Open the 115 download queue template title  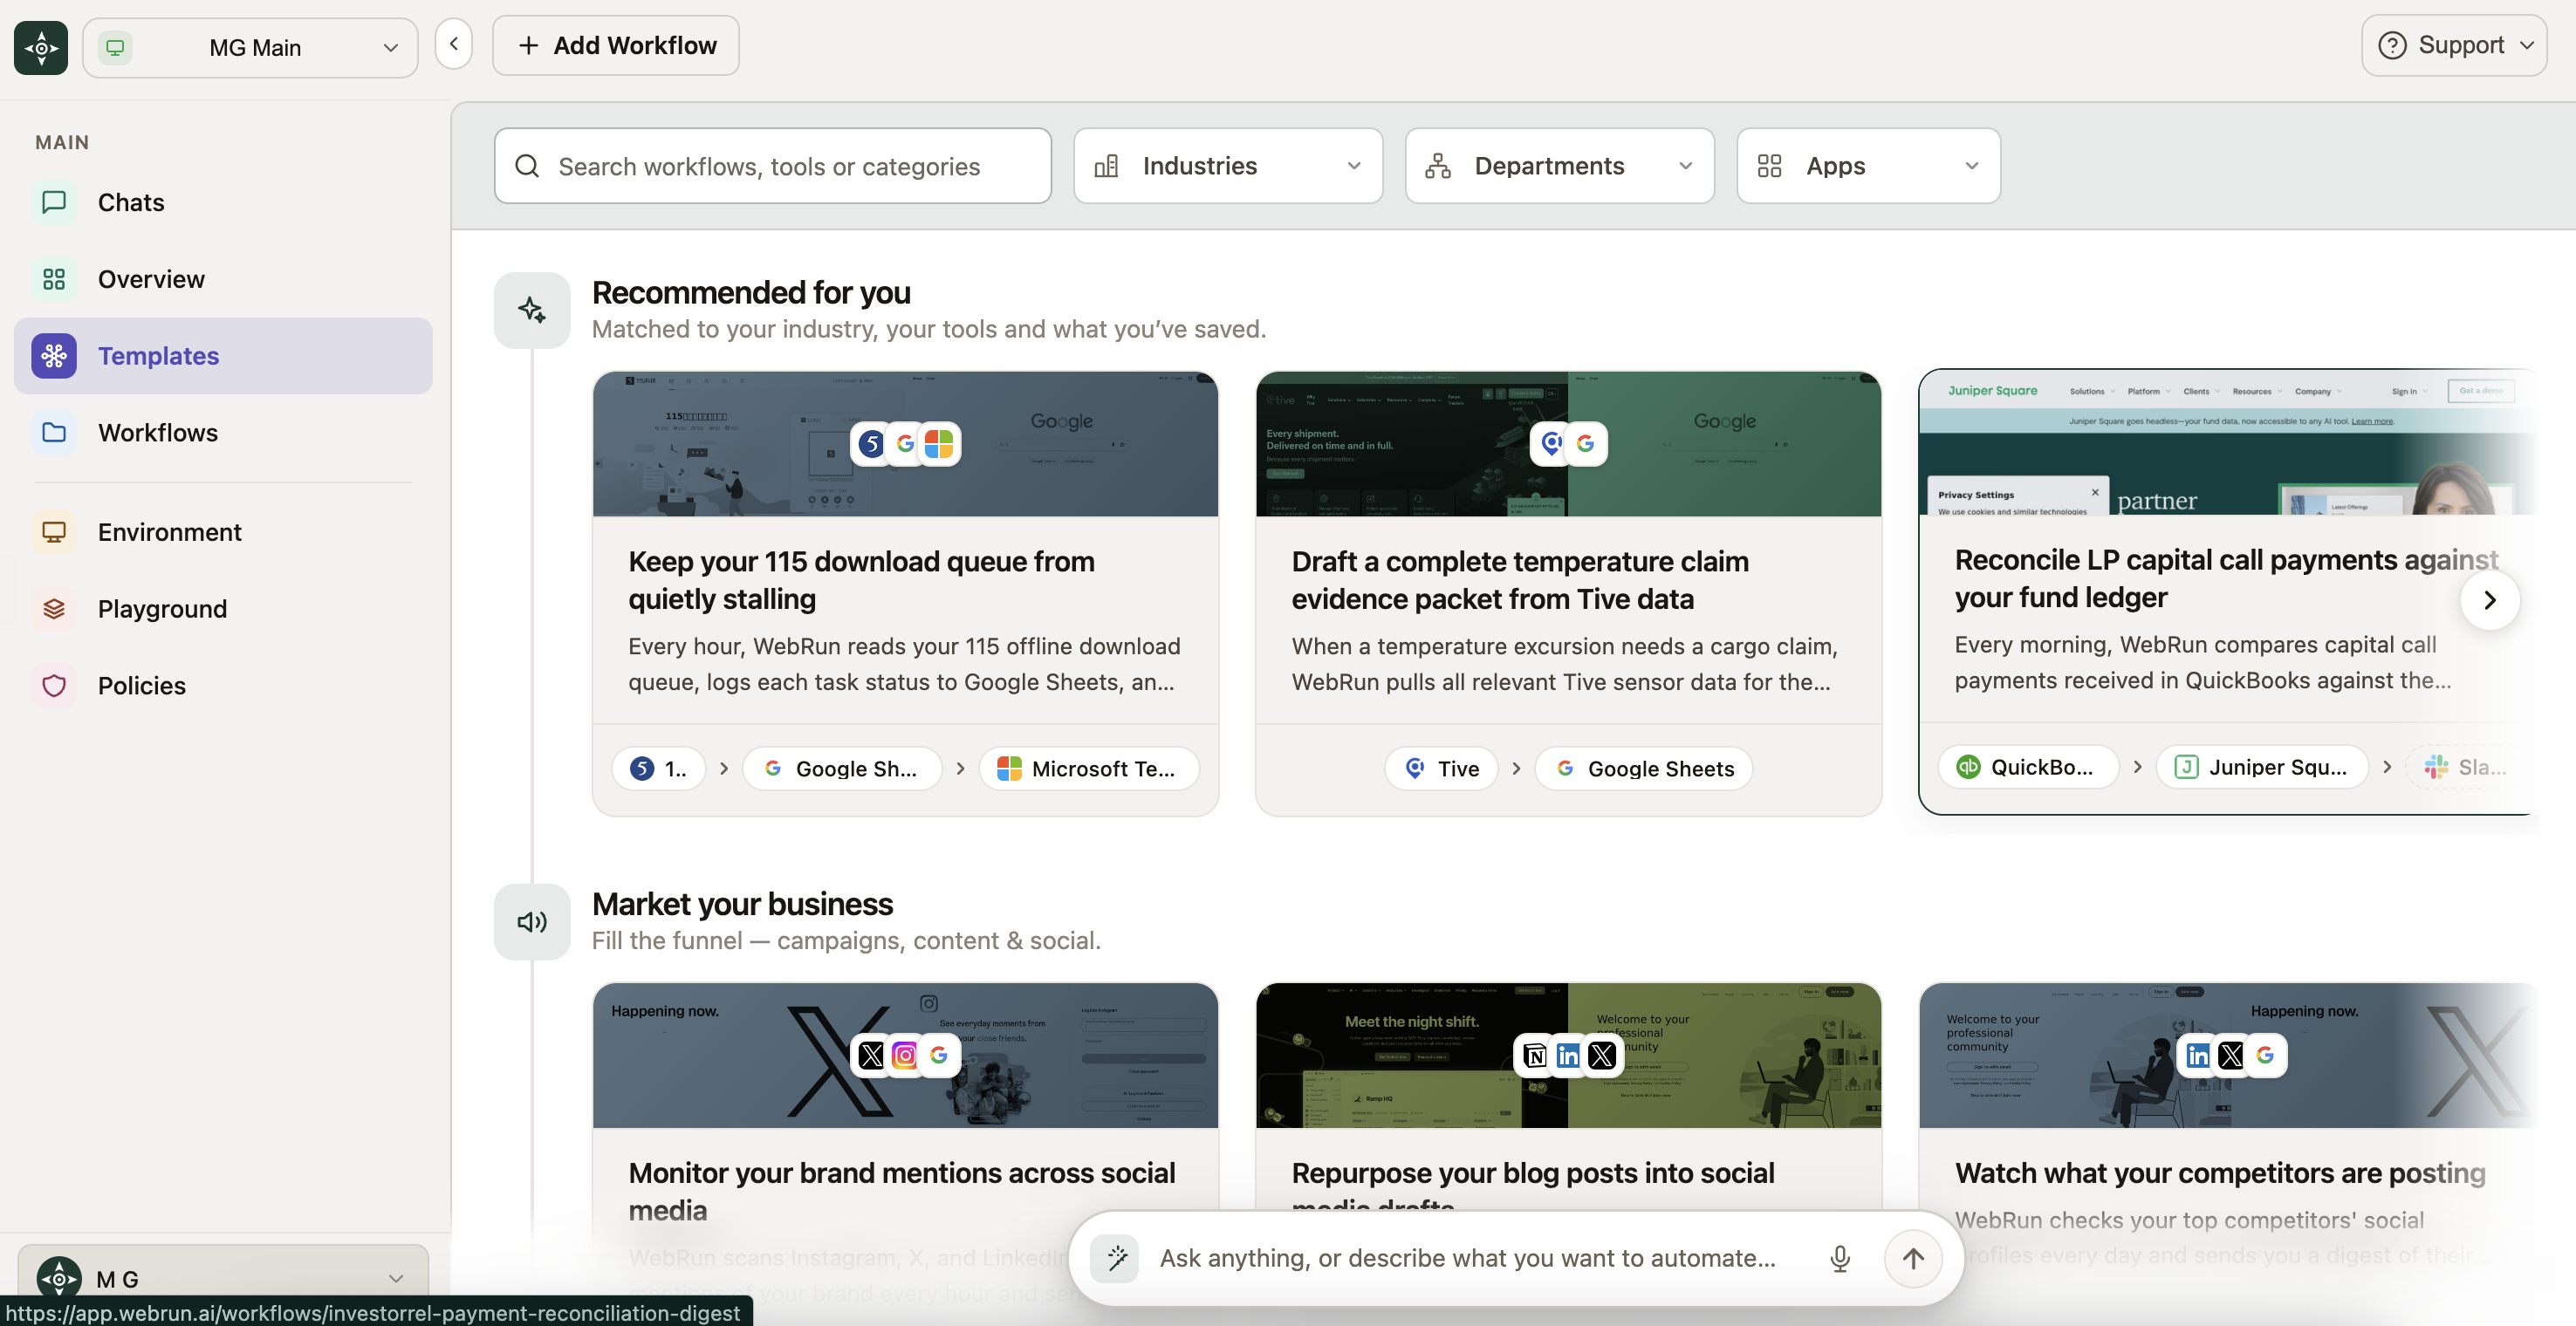pos(861,580)
